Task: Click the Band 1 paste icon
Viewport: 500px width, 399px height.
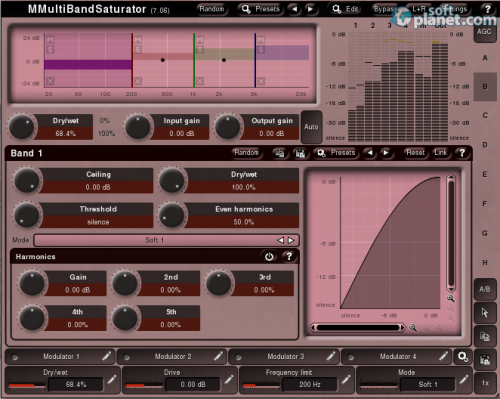Action: coord(300,153)
